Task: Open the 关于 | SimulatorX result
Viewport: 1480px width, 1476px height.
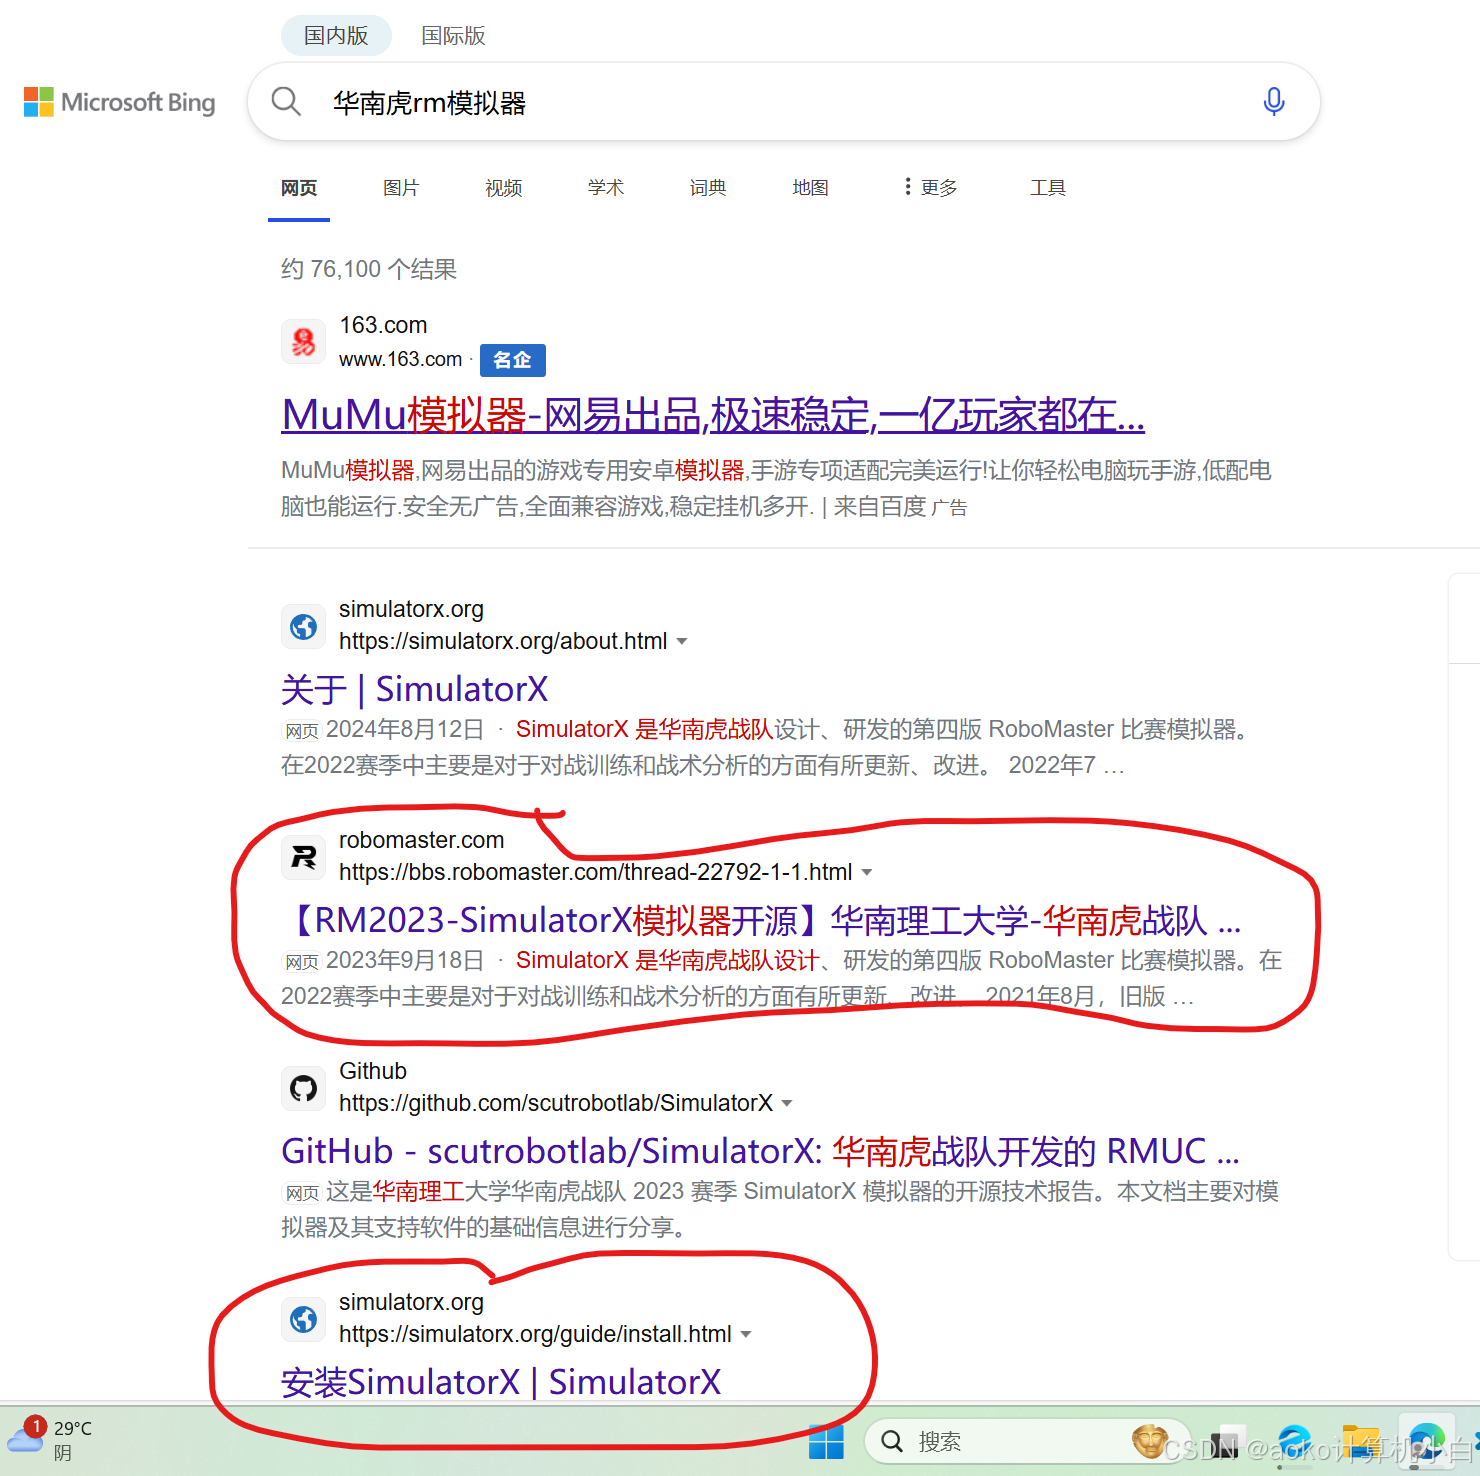Action: pyautogui.click(x=415, y=689)
